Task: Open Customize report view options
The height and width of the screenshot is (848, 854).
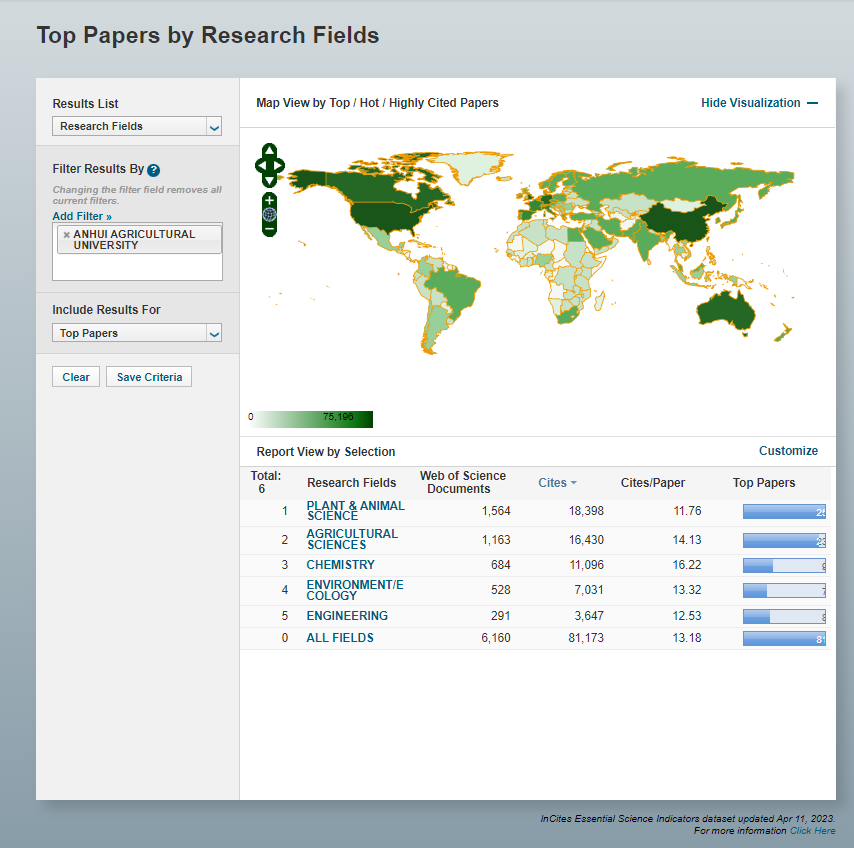Action: coord(788,451)
